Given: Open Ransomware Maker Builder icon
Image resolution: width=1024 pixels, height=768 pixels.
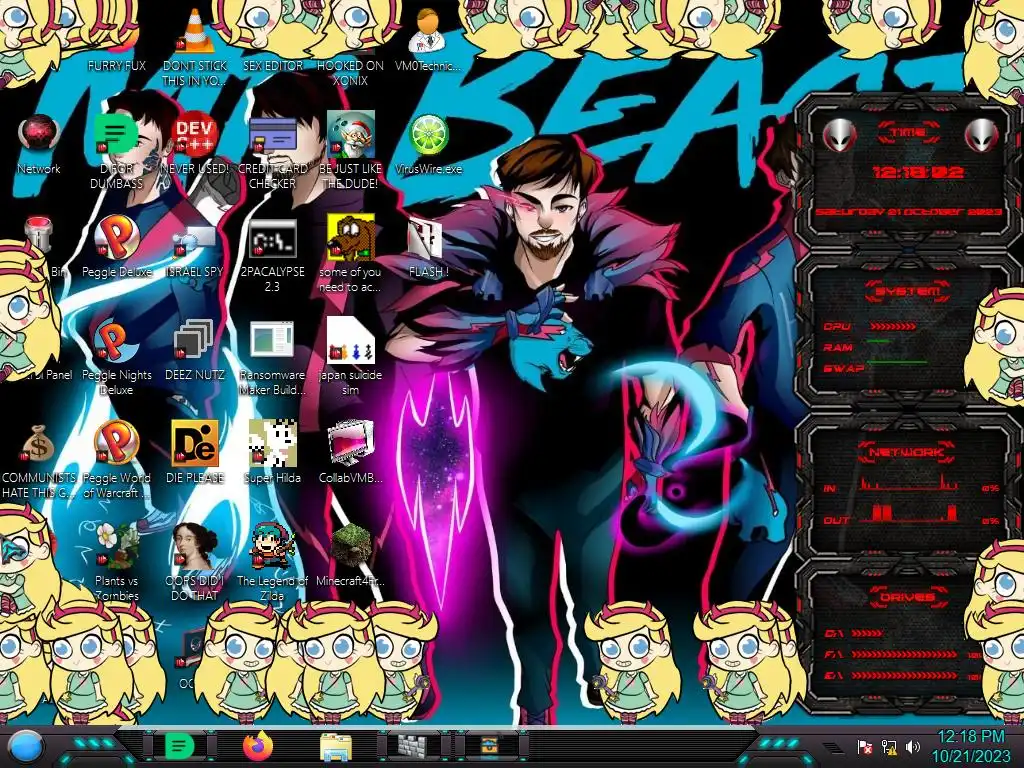Looking at the screenshot, I should (x=272, y=341).
